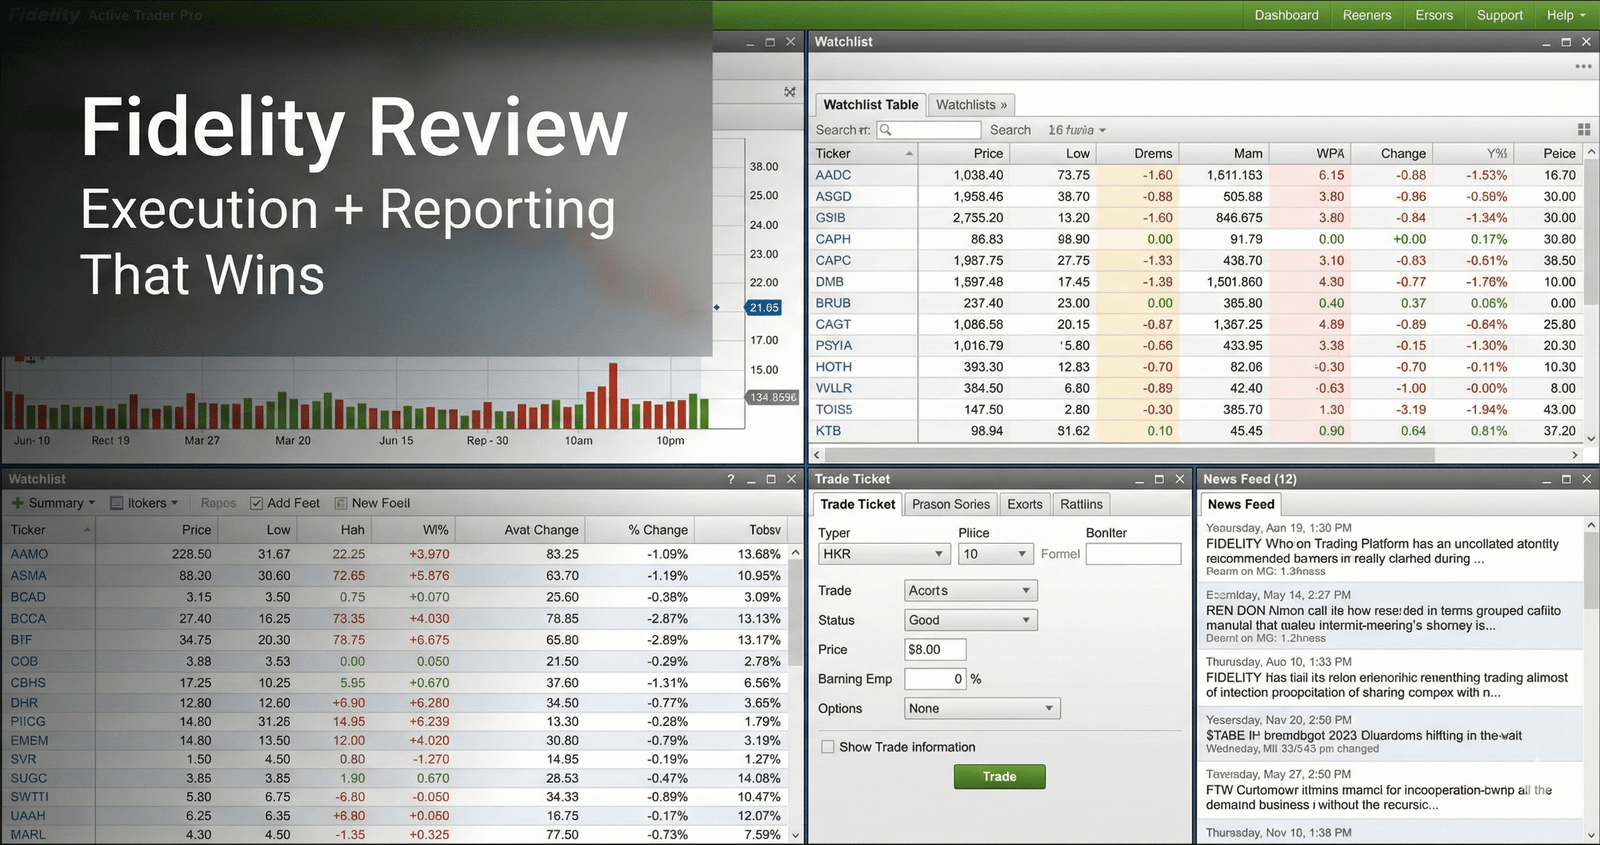Viewport: 1600px width, 845px height.
Task: Sort by the Ticker column sort arrow
Action: pos(909,153)
